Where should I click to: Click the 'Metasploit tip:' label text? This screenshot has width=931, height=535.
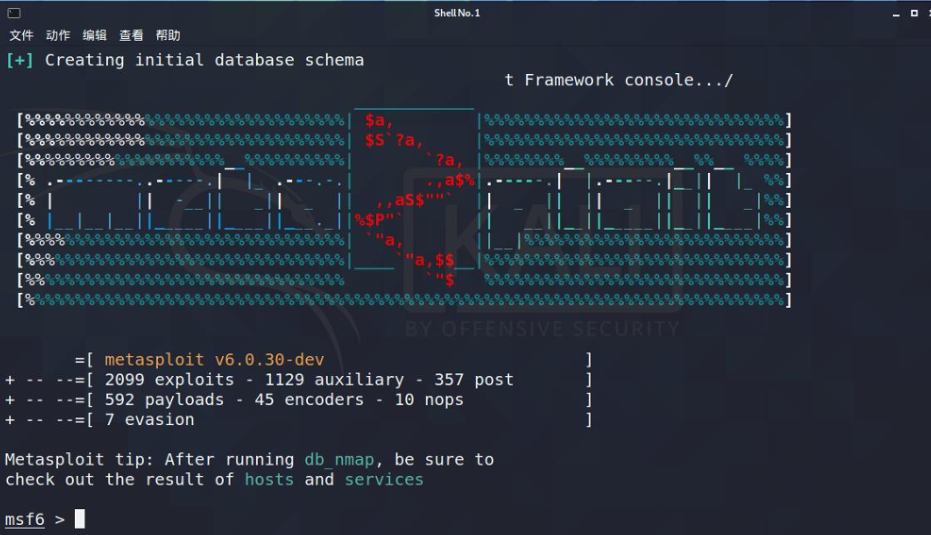pos(80,460)
